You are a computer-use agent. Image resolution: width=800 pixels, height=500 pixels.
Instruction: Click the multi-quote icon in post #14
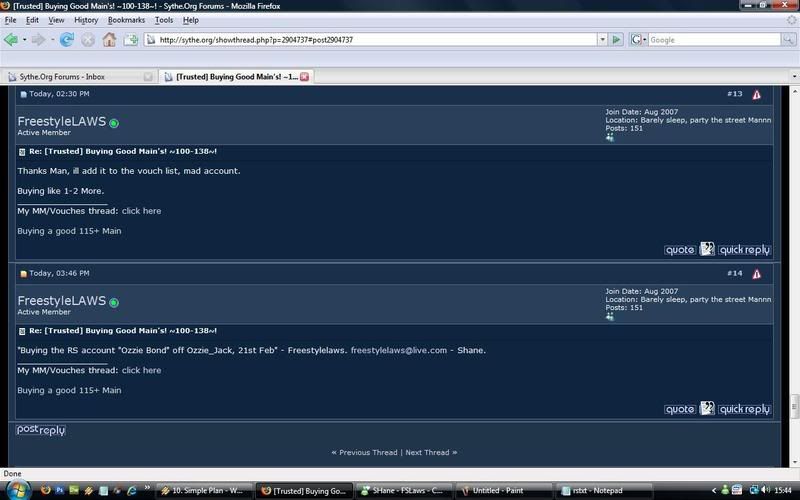coord(707,408)
